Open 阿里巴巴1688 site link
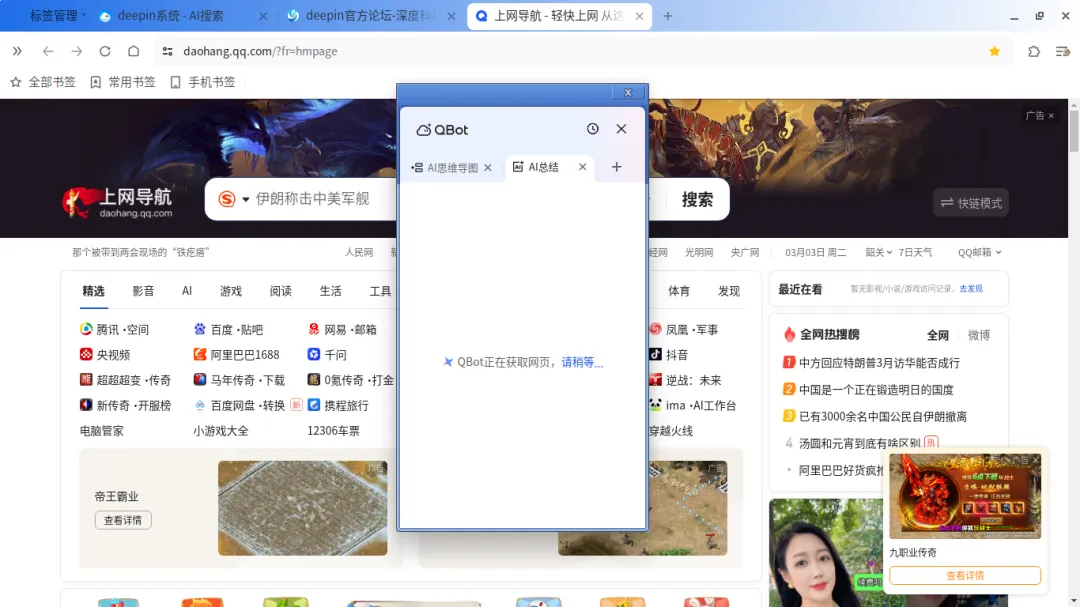Image resolution: width=1080 pixels, height=607 pixels. tap(236, 354)
